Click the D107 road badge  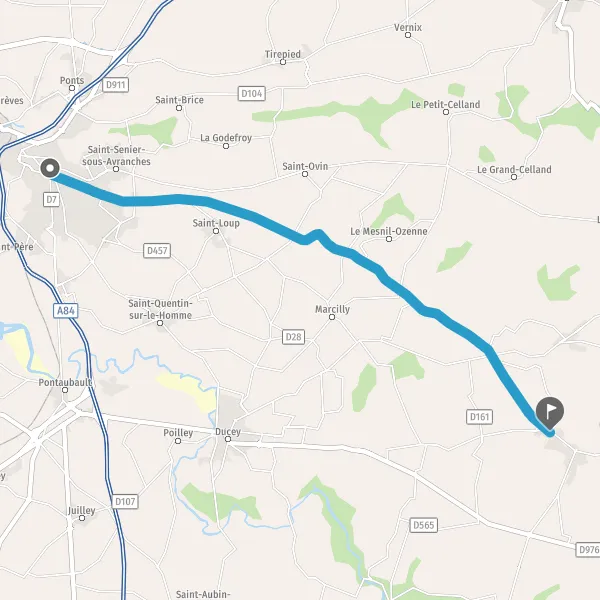(x=125, y=501)
